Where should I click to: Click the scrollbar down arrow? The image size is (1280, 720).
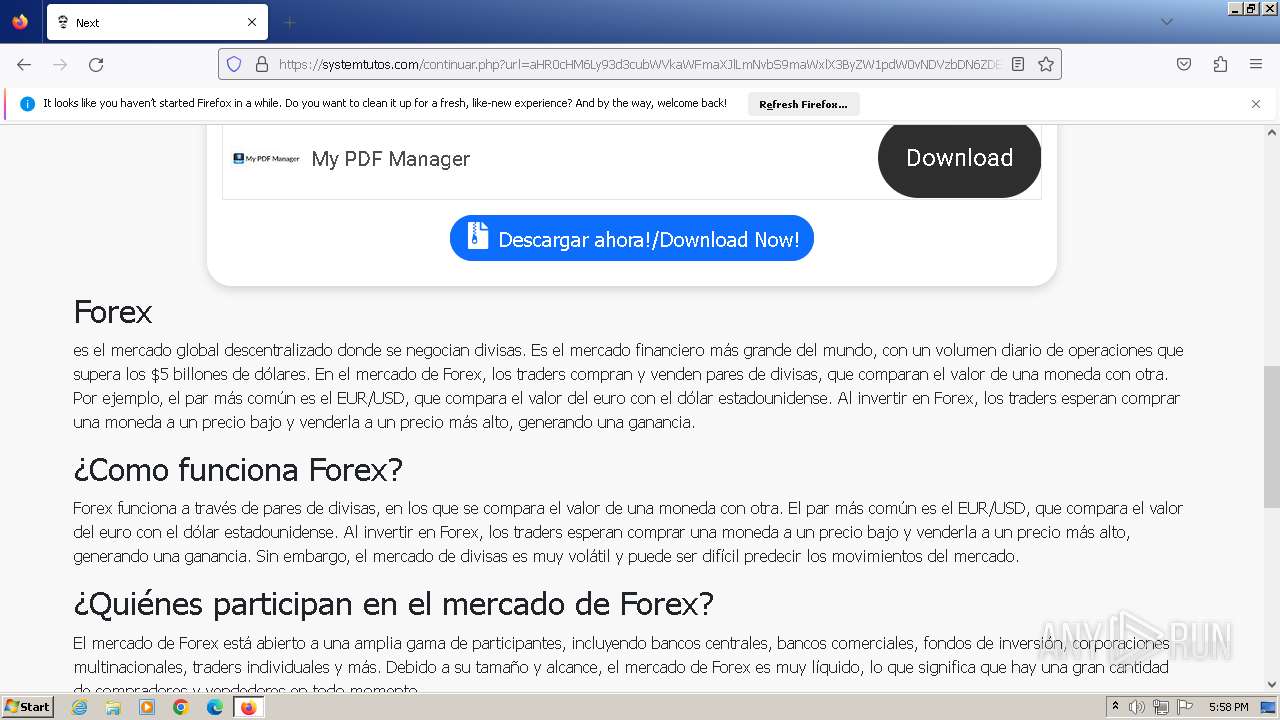[1272, 685]
